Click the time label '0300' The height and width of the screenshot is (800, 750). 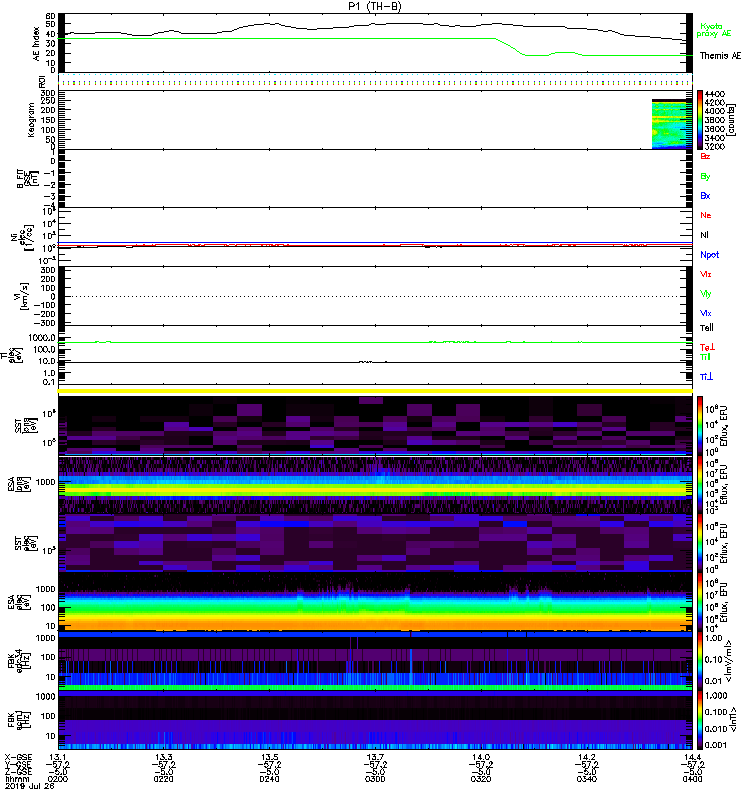[375, 779]
